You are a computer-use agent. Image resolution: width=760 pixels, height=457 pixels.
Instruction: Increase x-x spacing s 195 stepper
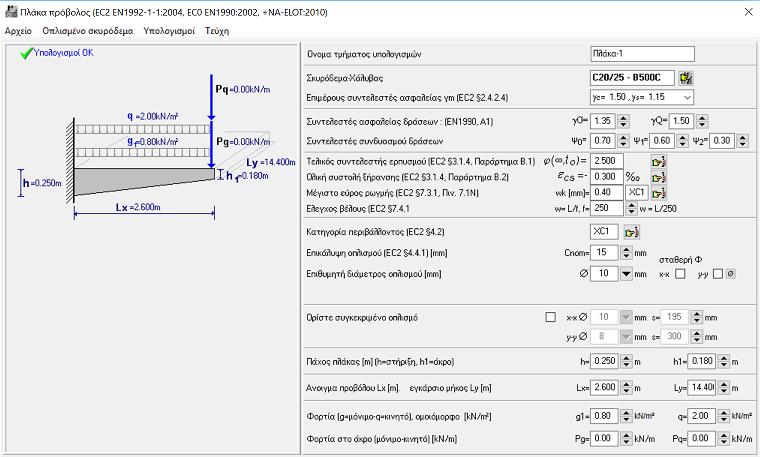697,314
